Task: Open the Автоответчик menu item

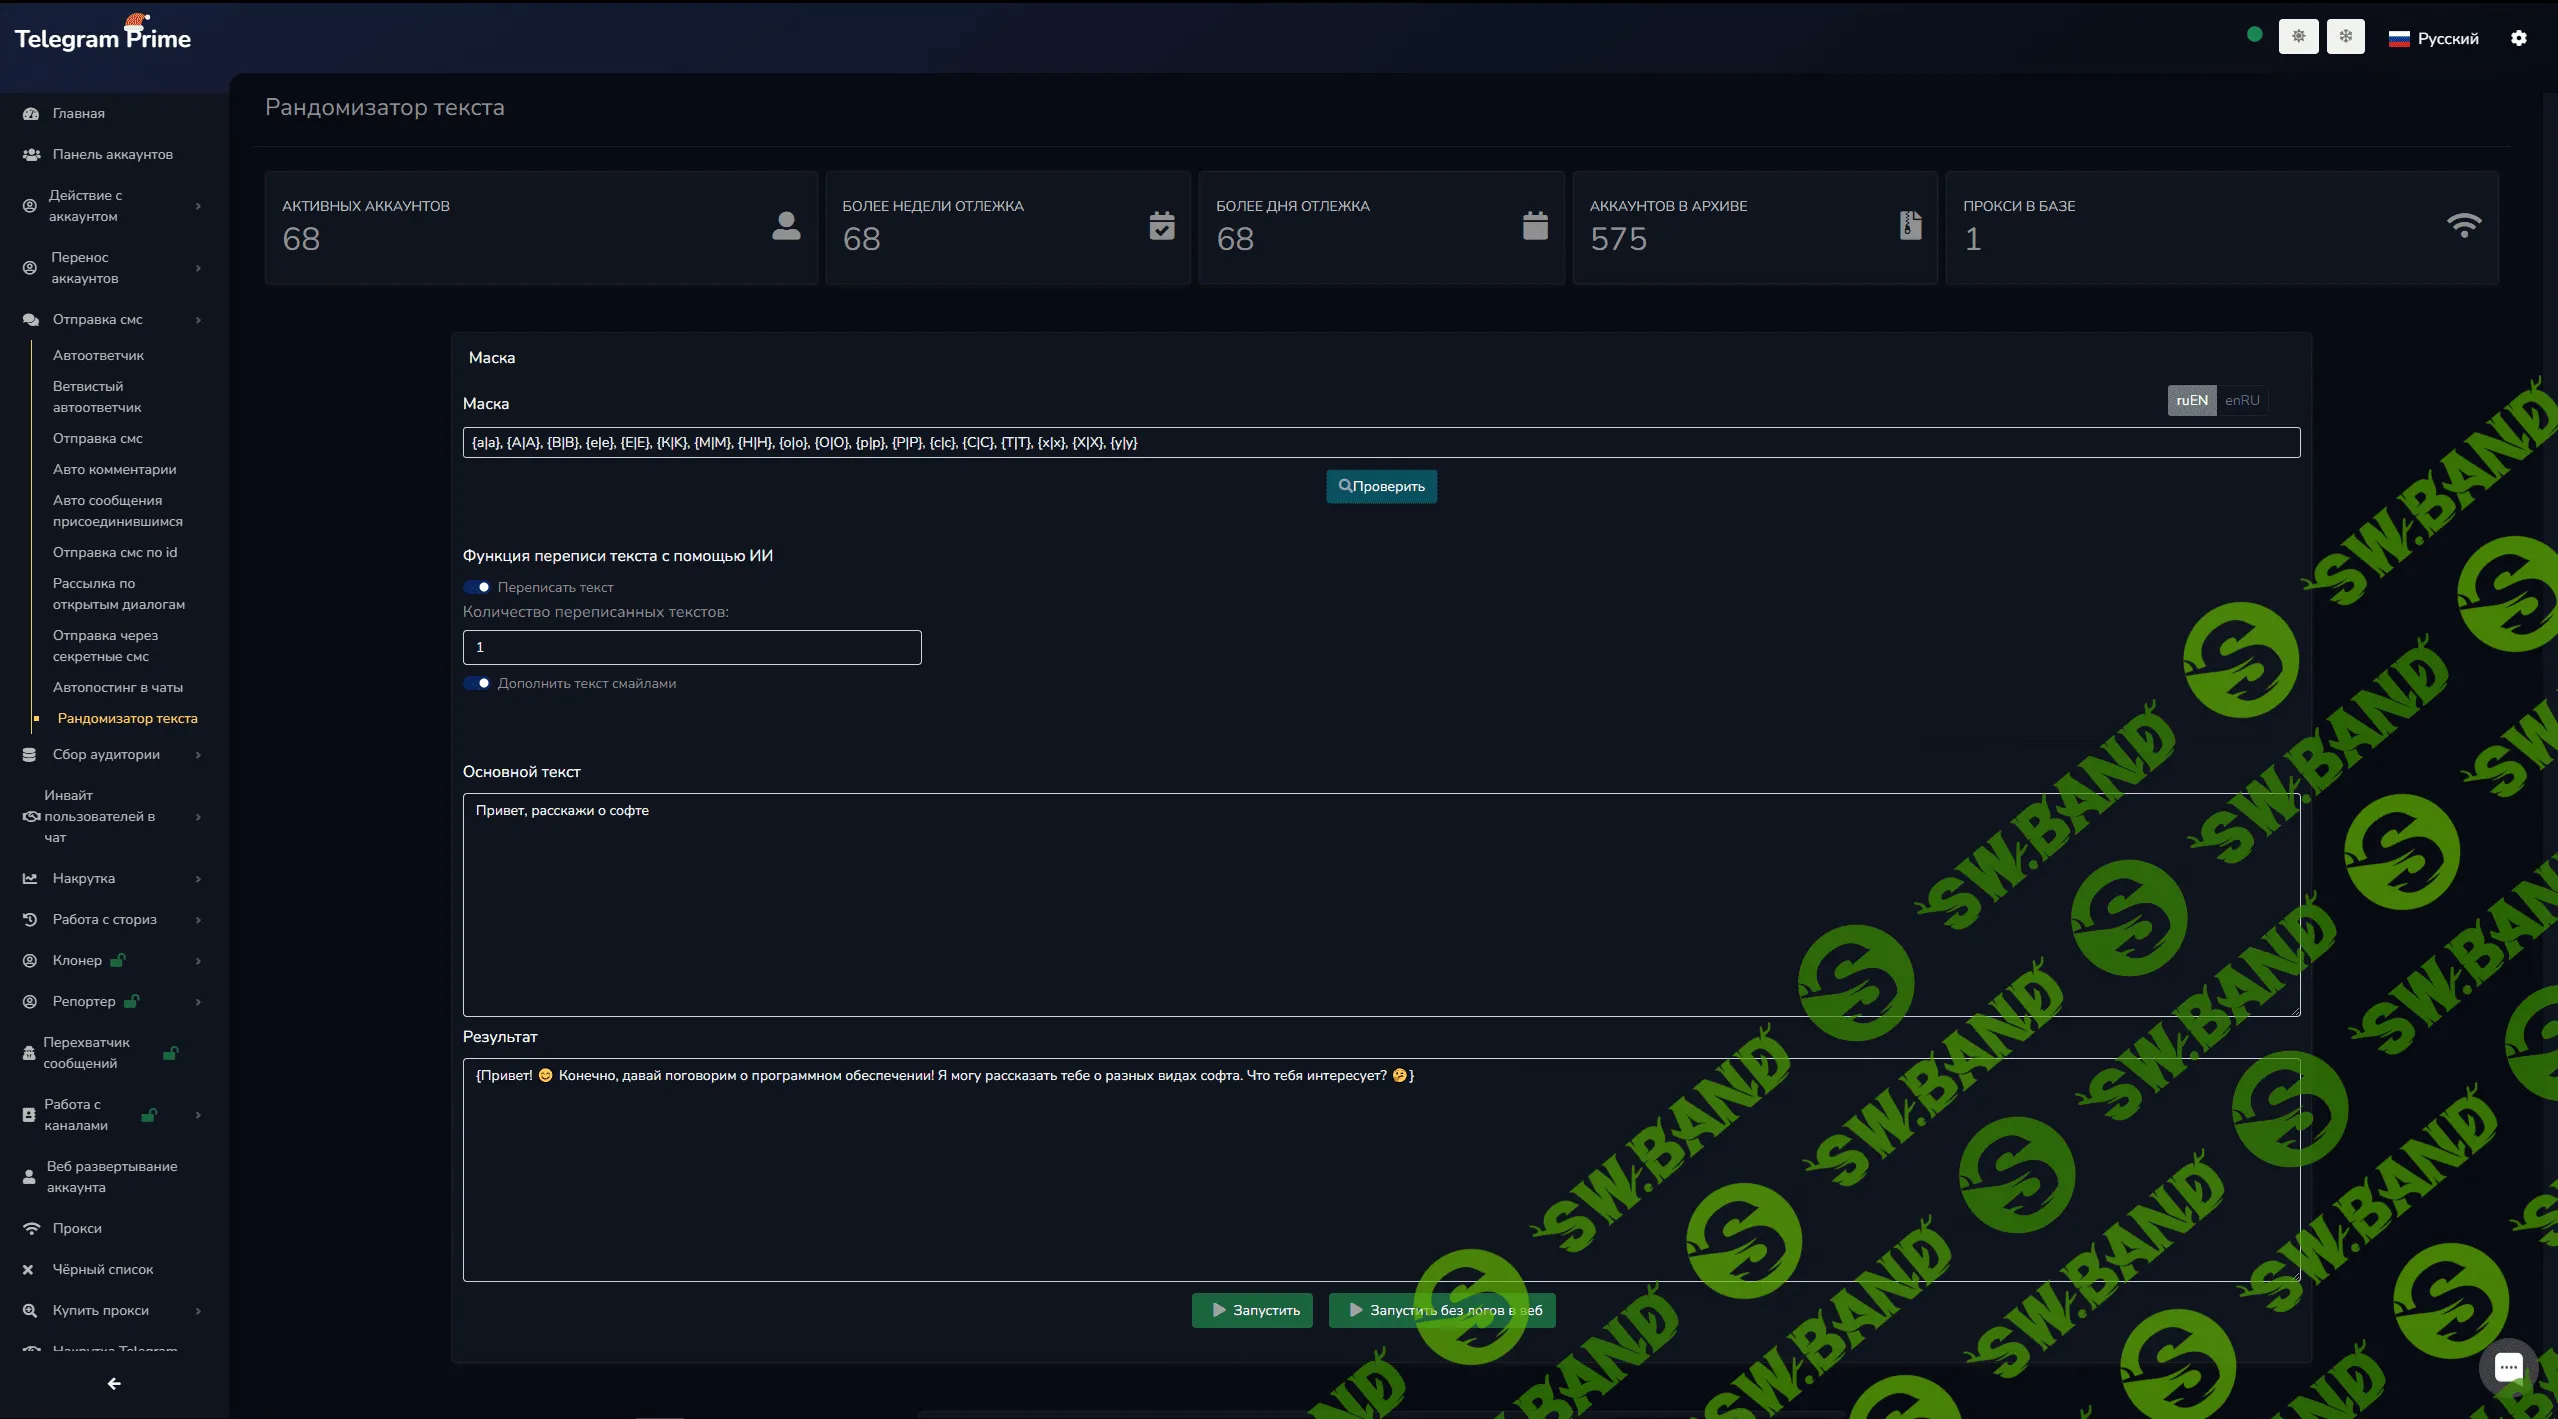Action: pyautogui.click(x=98, y=355)
